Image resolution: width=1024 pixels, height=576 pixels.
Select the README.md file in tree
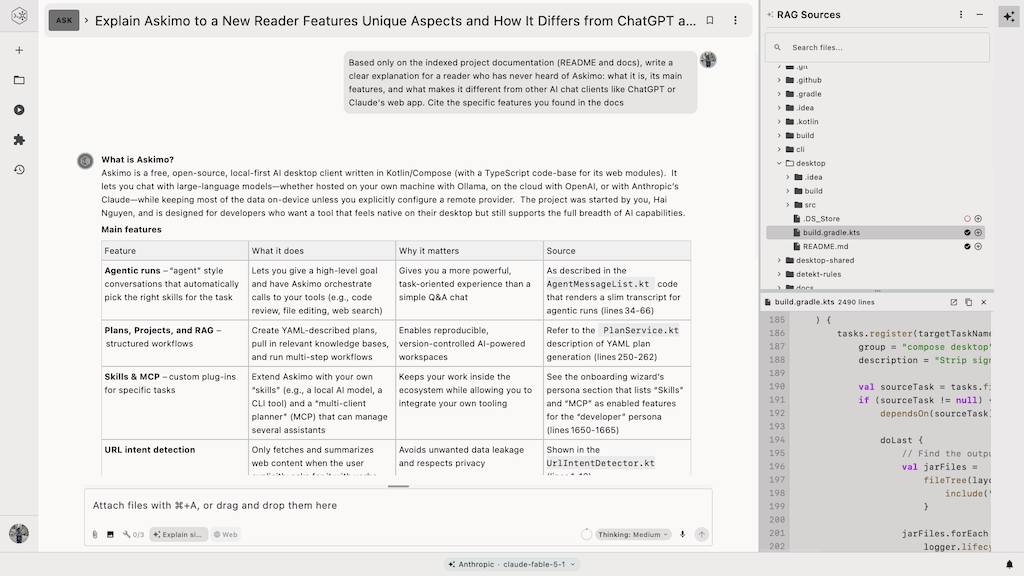(x=825, y=246)
